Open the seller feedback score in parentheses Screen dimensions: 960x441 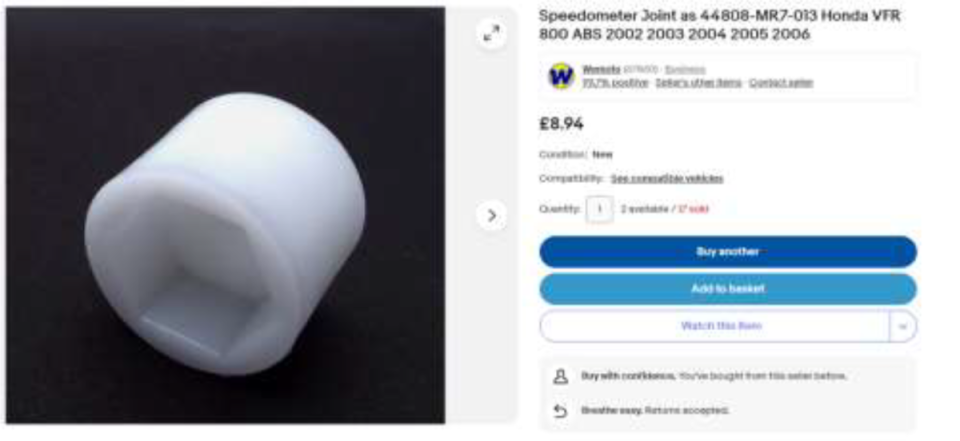tap(640, 69)
